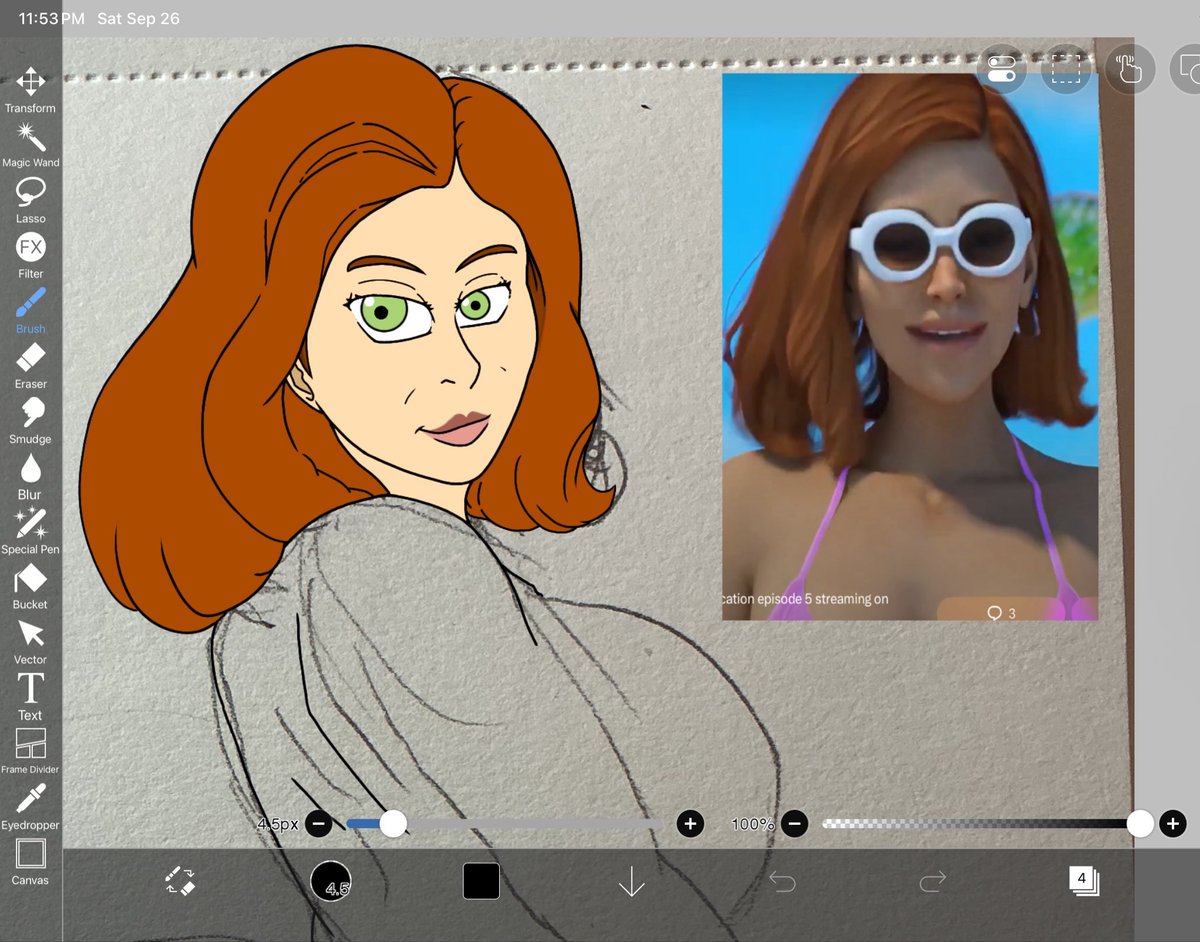Select the Smudge tool
The image size is (1200, 942).
coord(30,421)
